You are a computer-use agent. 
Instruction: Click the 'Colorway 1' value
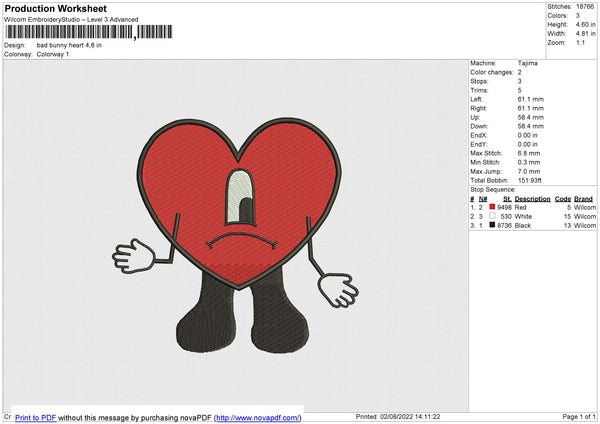point(53,54)
